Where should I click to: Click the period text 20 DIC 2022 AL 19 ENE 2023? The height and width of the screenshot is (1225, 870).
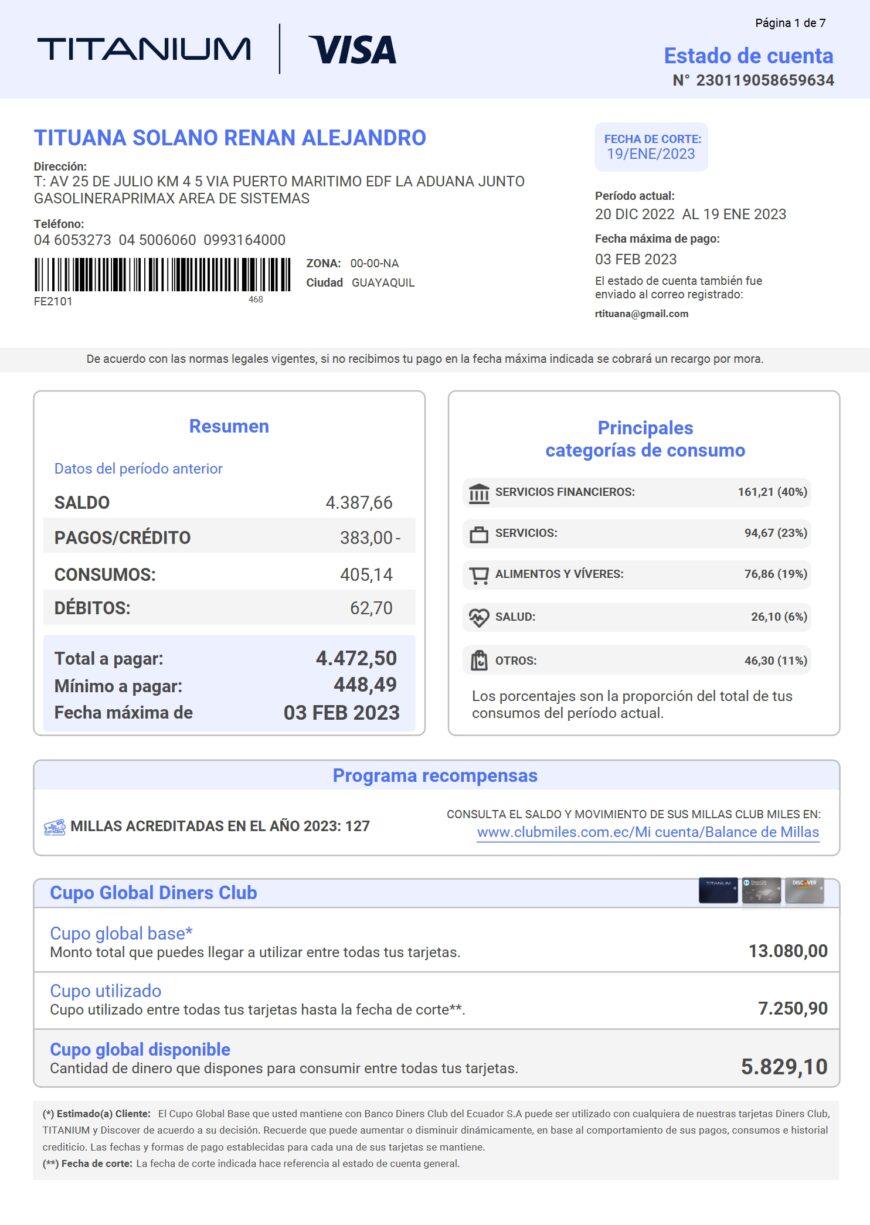tap(691, 214)
